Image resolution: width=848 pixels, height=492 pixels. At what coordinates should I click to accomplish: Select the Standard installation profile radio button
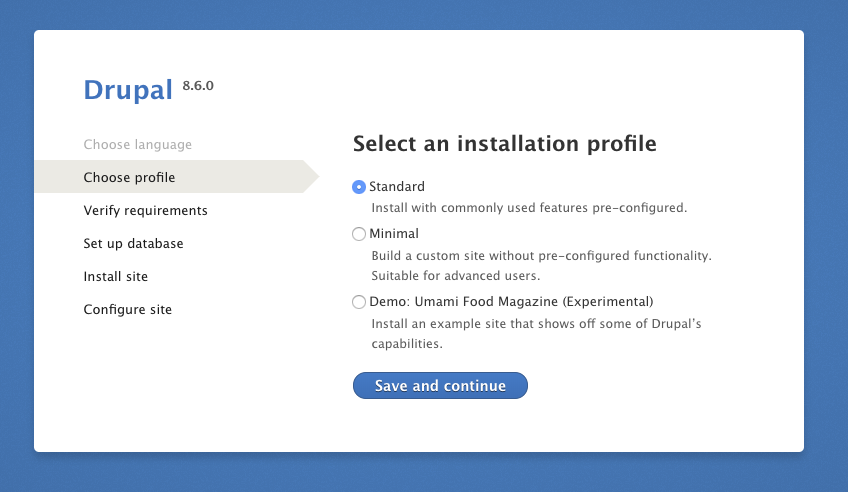point(359,187)
